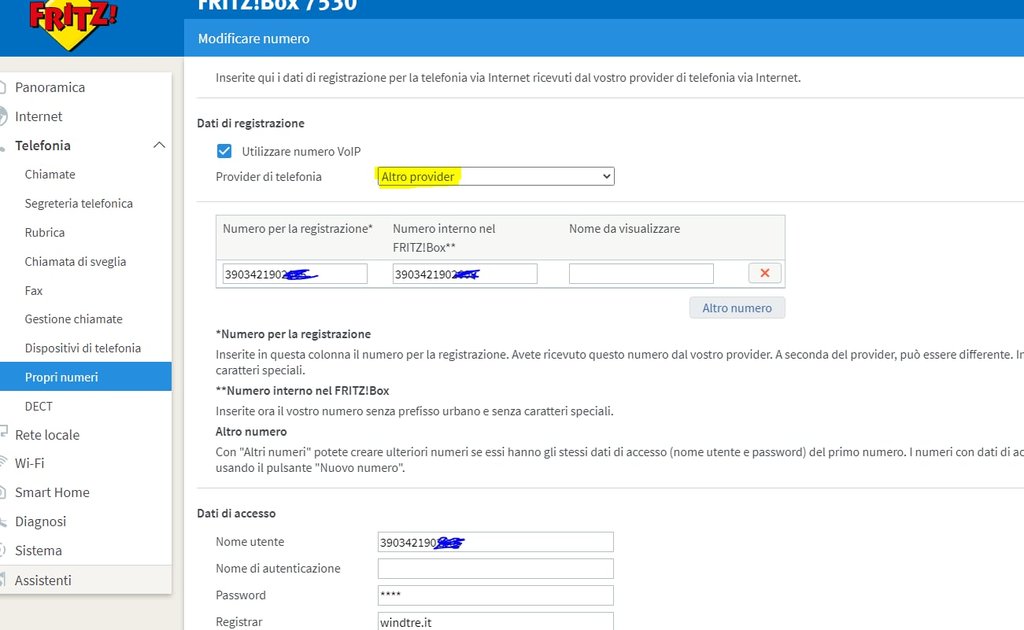1024x630 pixels.
Task: Select Telefonia in sidebar
Action: click(42, 145)
